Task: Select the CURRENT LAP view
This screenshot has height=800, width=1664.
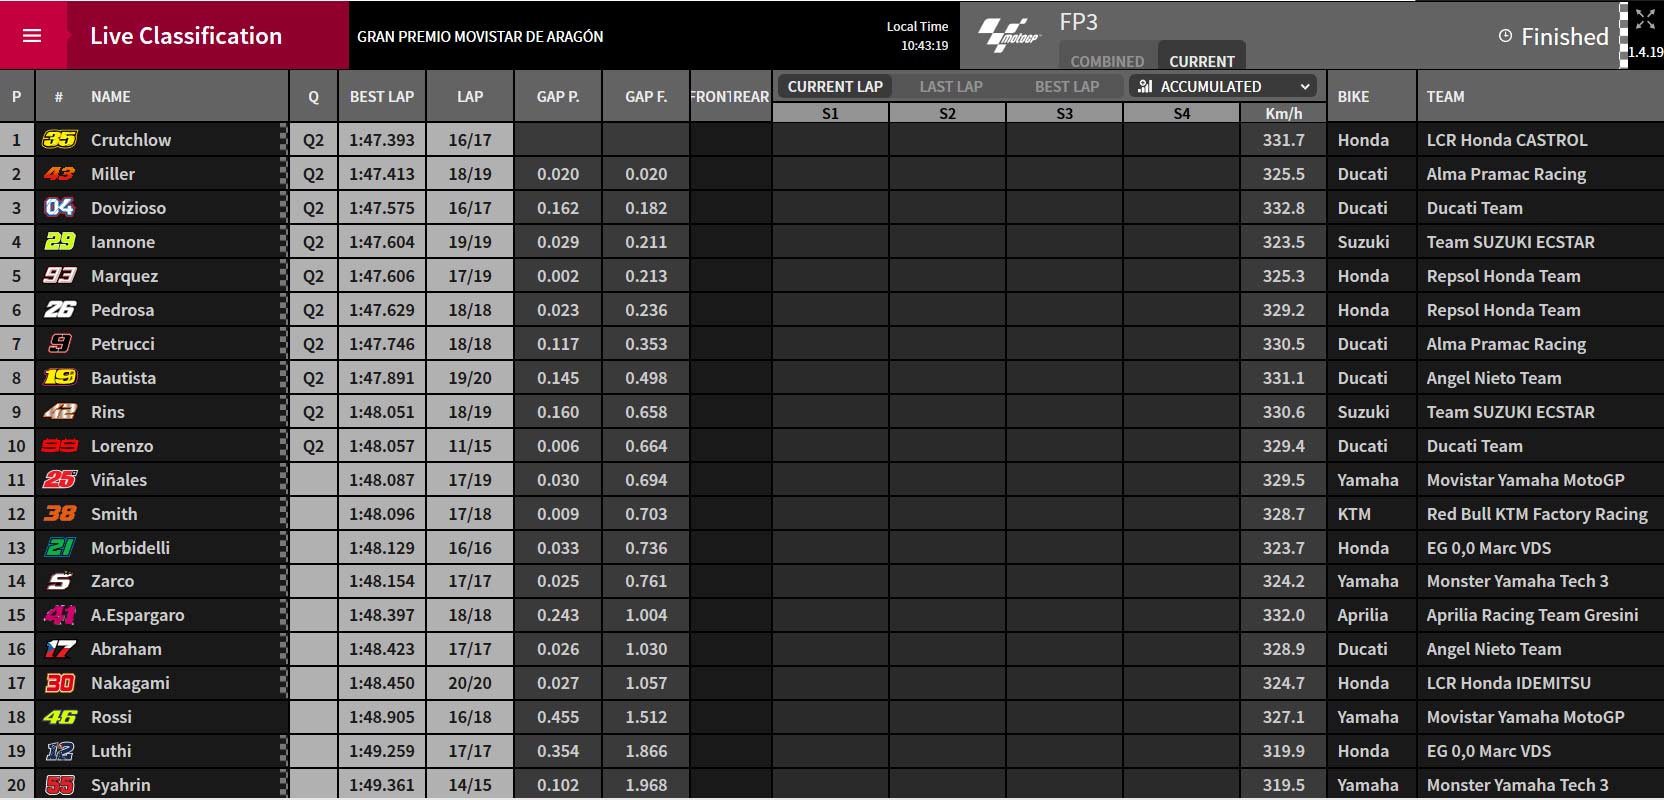Action: pos(835,86)
